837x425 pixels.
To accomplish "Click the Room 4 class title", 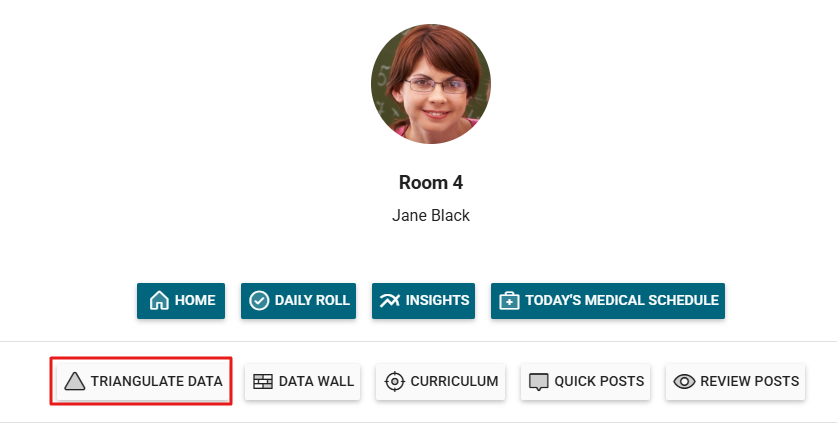I will pos(430,183).
